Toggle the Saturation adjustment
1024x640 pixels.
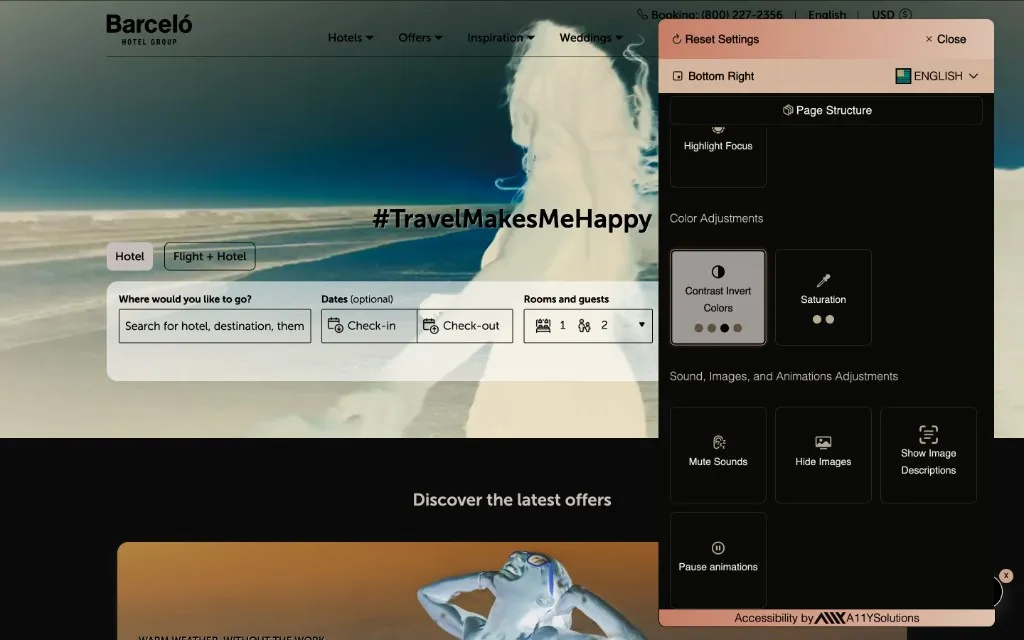pos(823,298)
